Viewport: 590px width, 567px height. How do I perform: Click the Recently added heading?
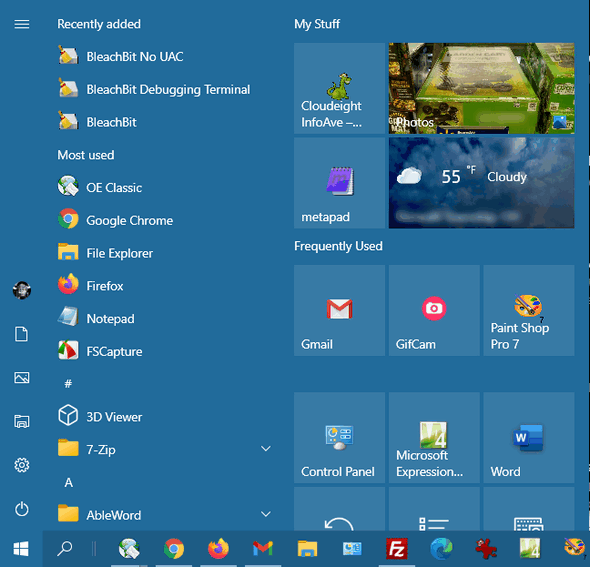point(99,24)
